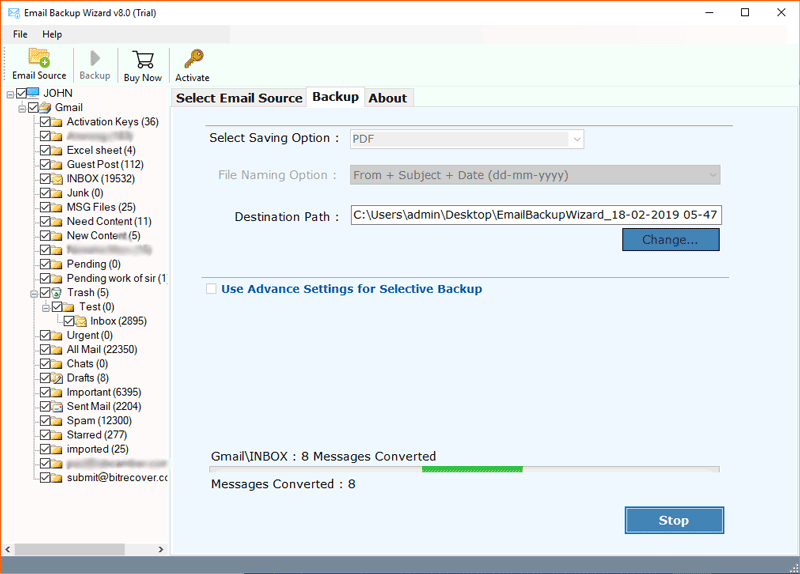The height and width of the screenshot is (574, 800).
Task: Collapse the Test (0) tree node
Action: click(x=45, y=308)
